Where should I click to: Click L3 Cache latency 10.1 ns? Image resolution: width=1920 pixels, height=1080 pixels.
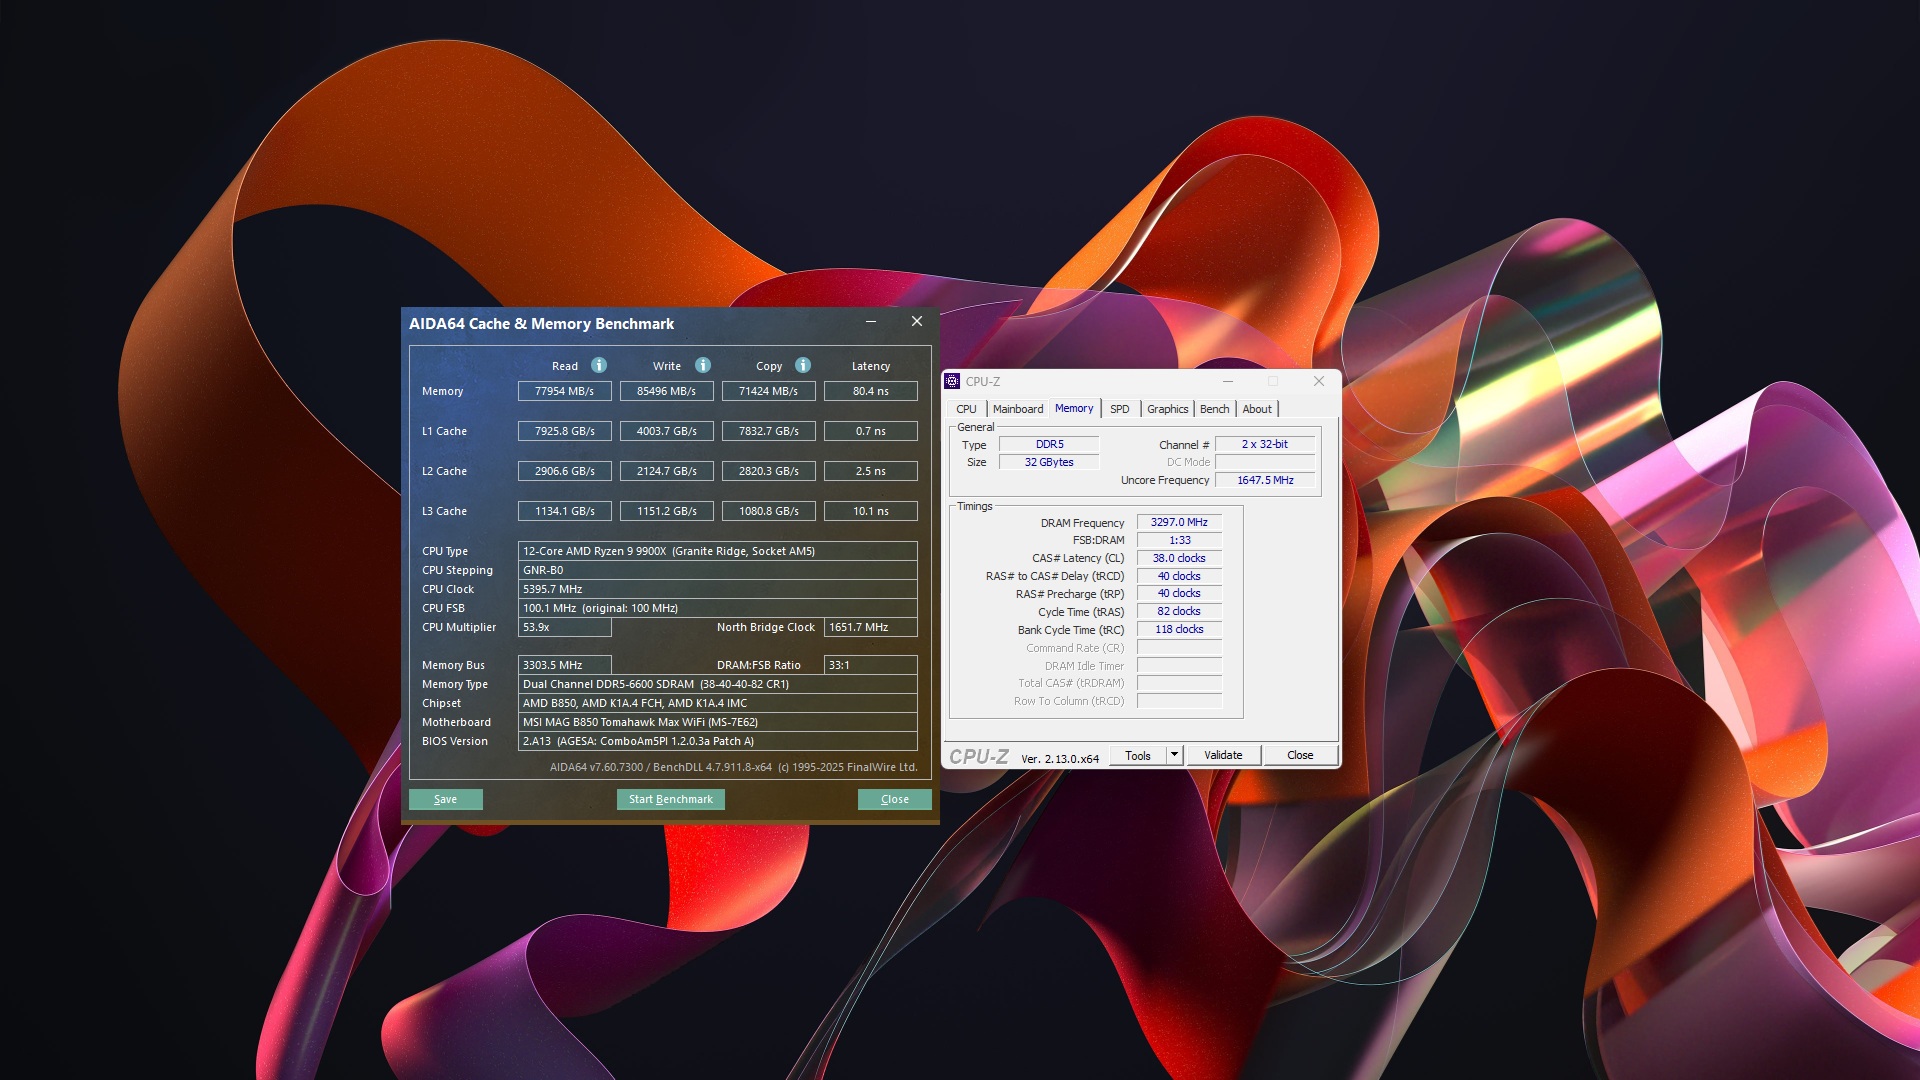[871, 511]
